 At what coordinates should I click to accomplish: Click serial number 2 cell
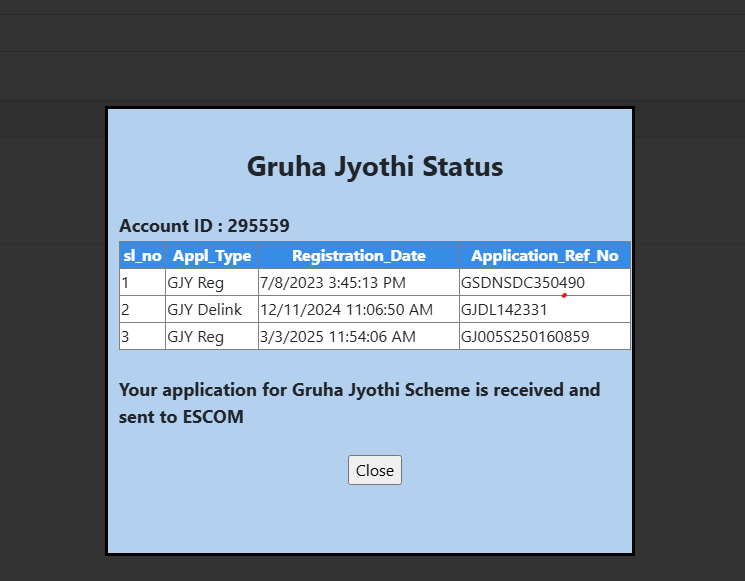pyautogui.click(x=142, y=310)
